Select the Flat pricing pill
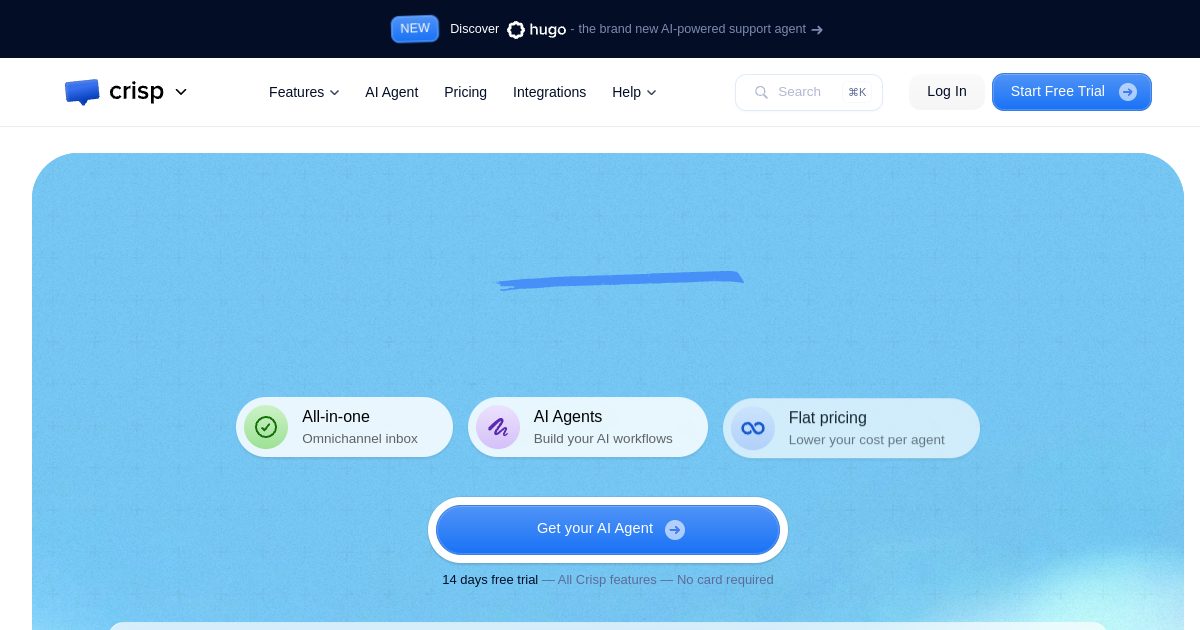Viewport: 1200px width, 630px height. pyautogui.click(x=851, y=428)
